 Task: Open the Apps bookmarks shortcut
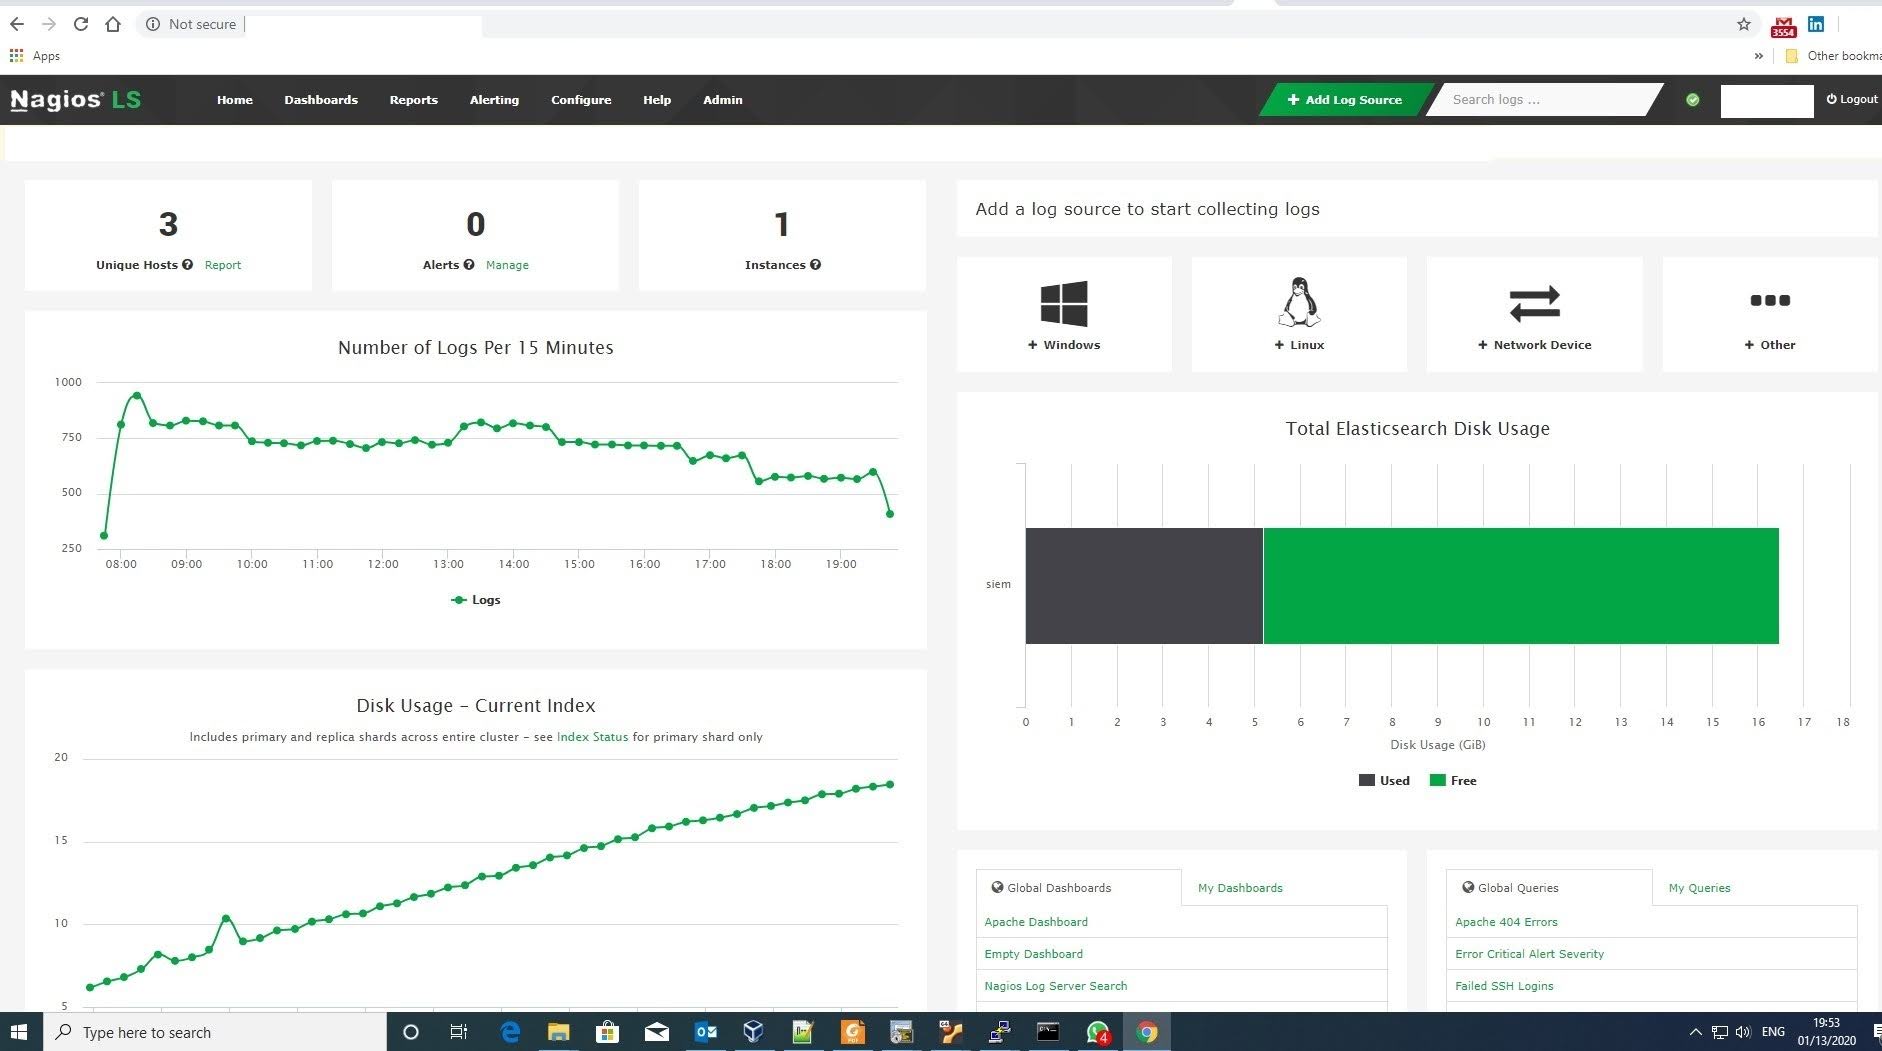35,56
